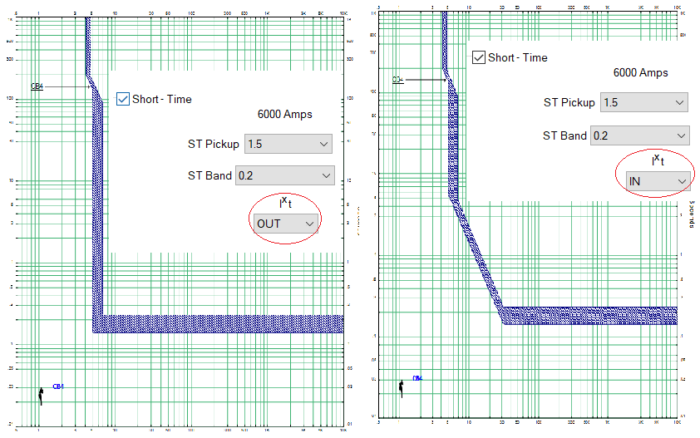Uncheck Short-Time checkbox in right panel

(x=479, y=58)
